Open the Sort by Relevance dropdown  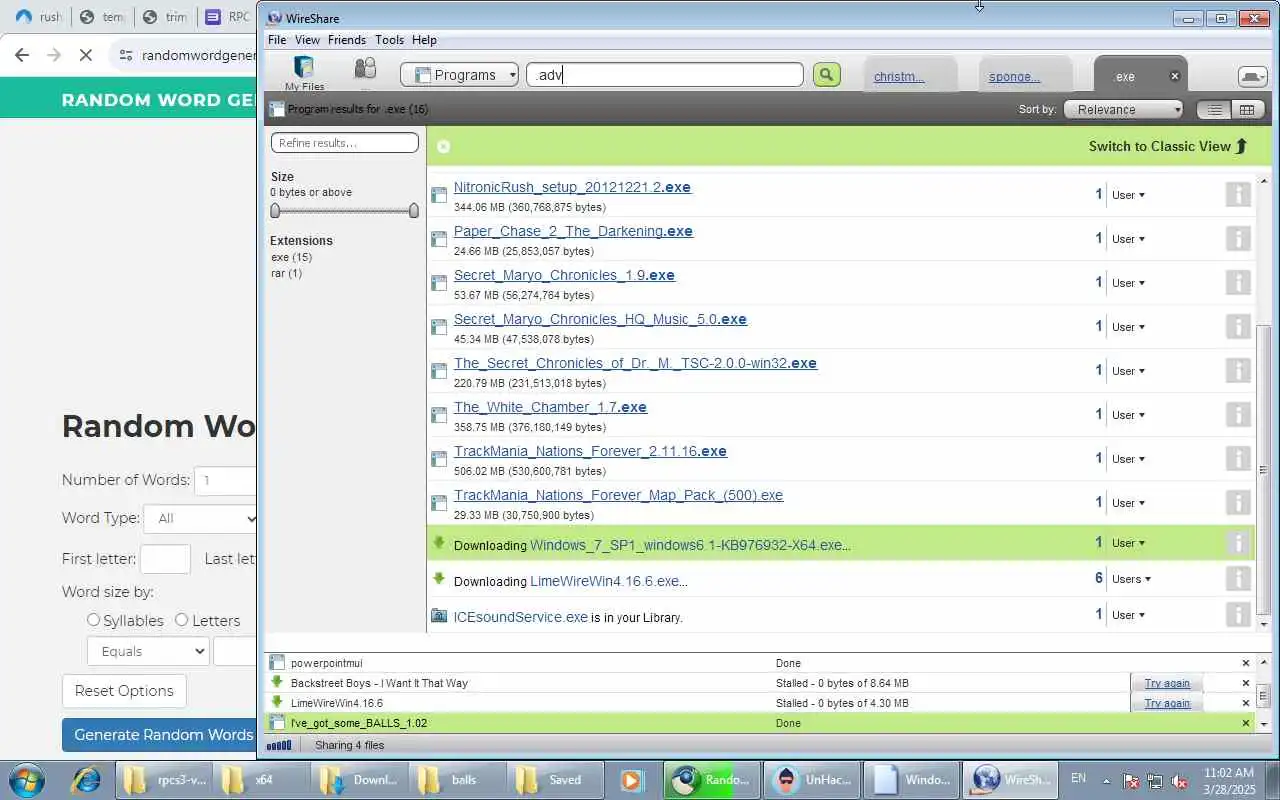pyautogui.click(x=1124, y=110)
